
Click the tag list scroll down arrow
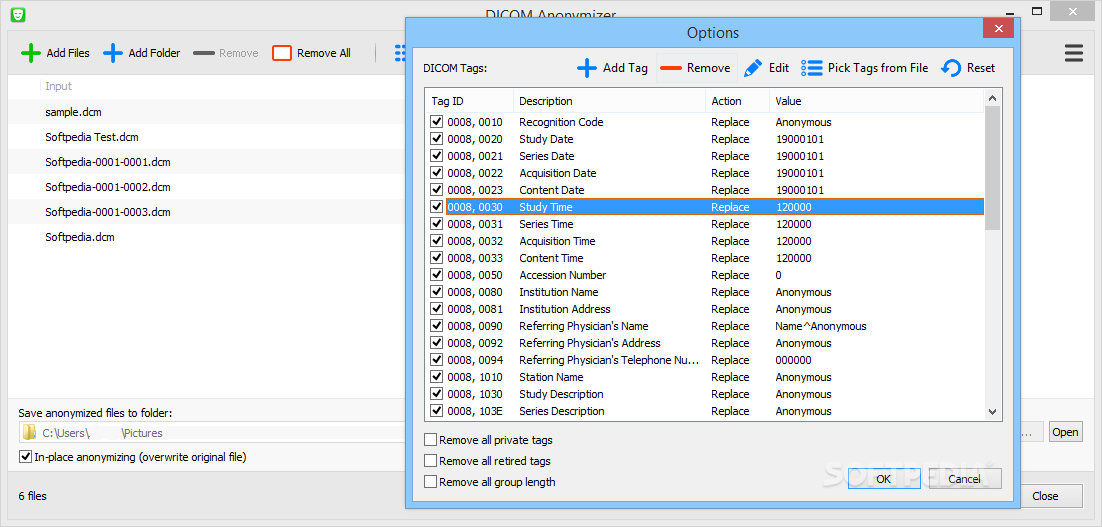tap(992, 412)
